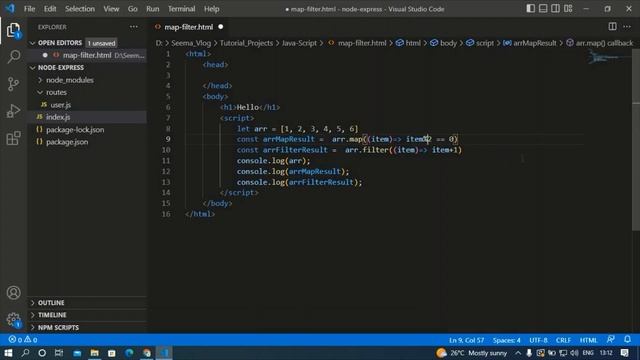Image resolution: width=640 pixels, height=360 pixels.
Task: Open the Run and Debug view
Action: tap(13, 111)
